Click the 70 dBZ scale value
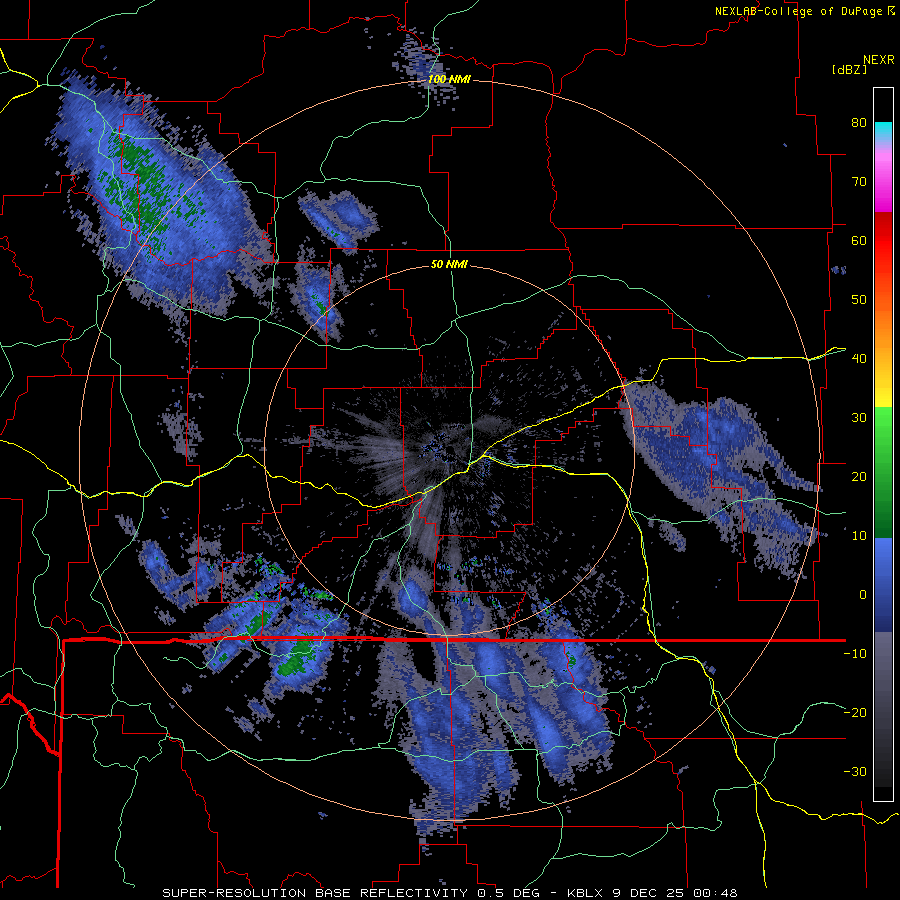This screenshot has width=900, height=900. click(859, 181)
